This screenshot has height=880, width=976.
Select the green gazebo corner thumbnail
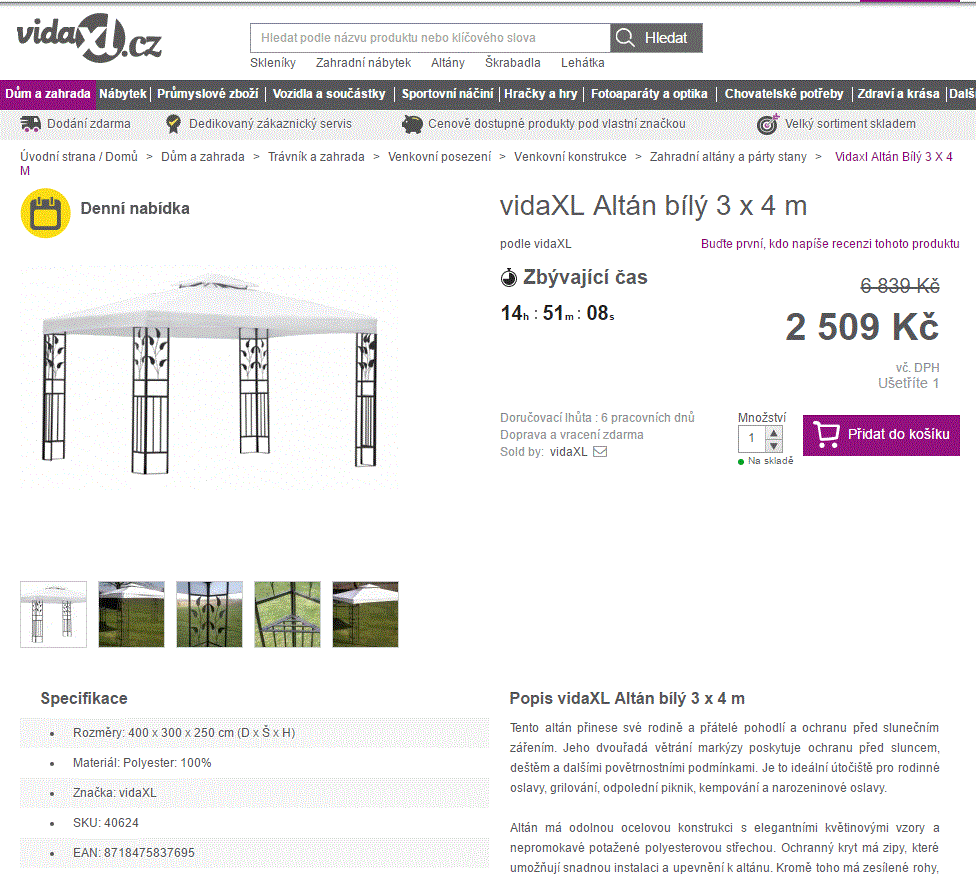287,614
